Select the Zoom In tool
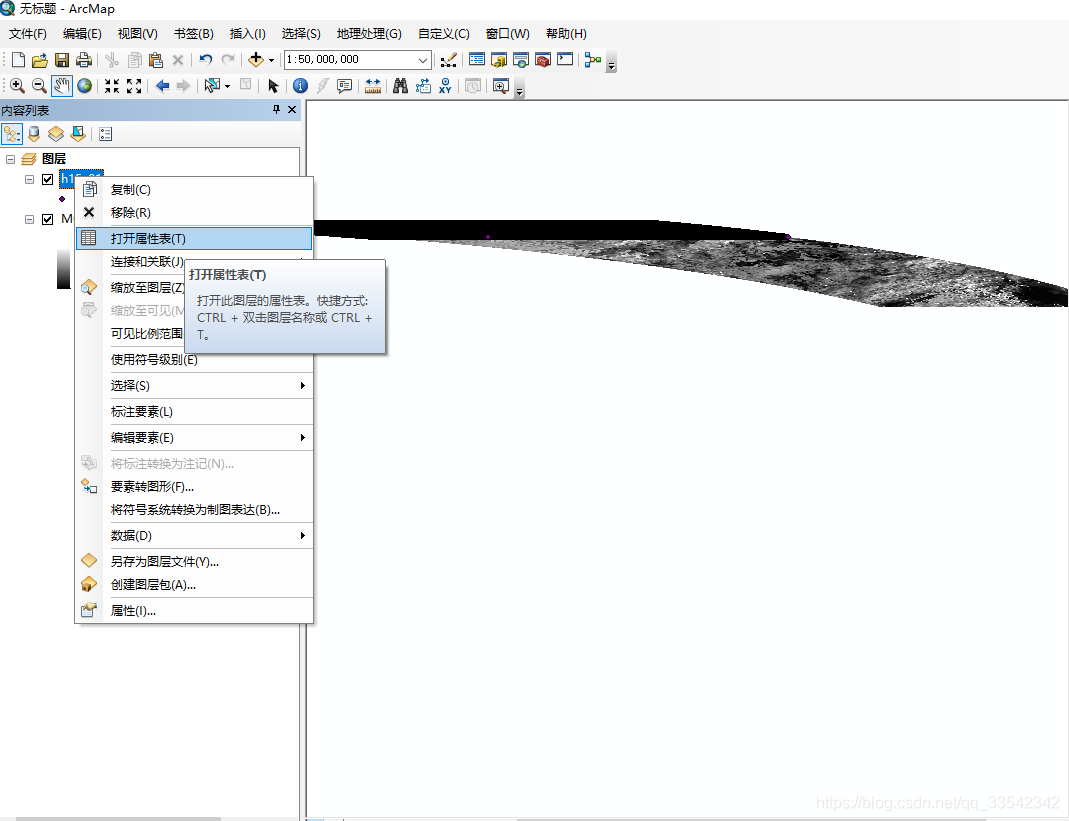The image size is (1069, 821). click(x=18, y=86)
